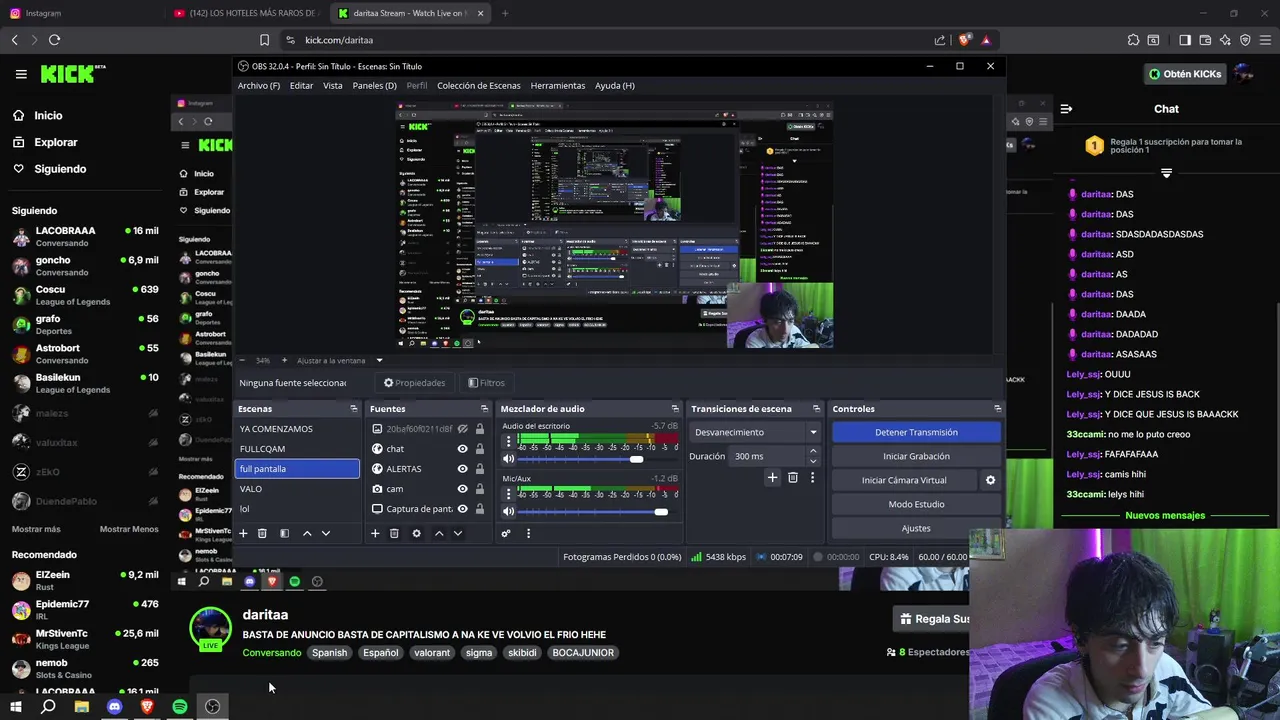Toggle visibility of the chat source
Image resolution: width=1280 pixels, height=720 pixels.
pos(462,449)
